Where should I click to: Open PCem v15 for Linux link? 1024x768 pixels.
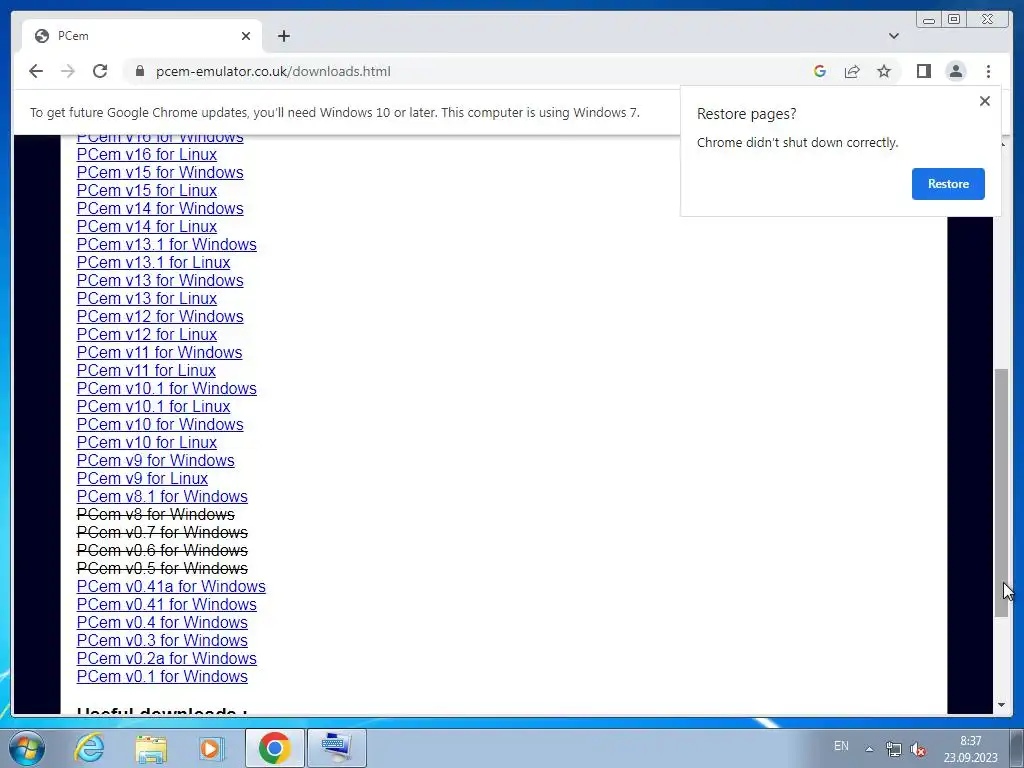147,191
